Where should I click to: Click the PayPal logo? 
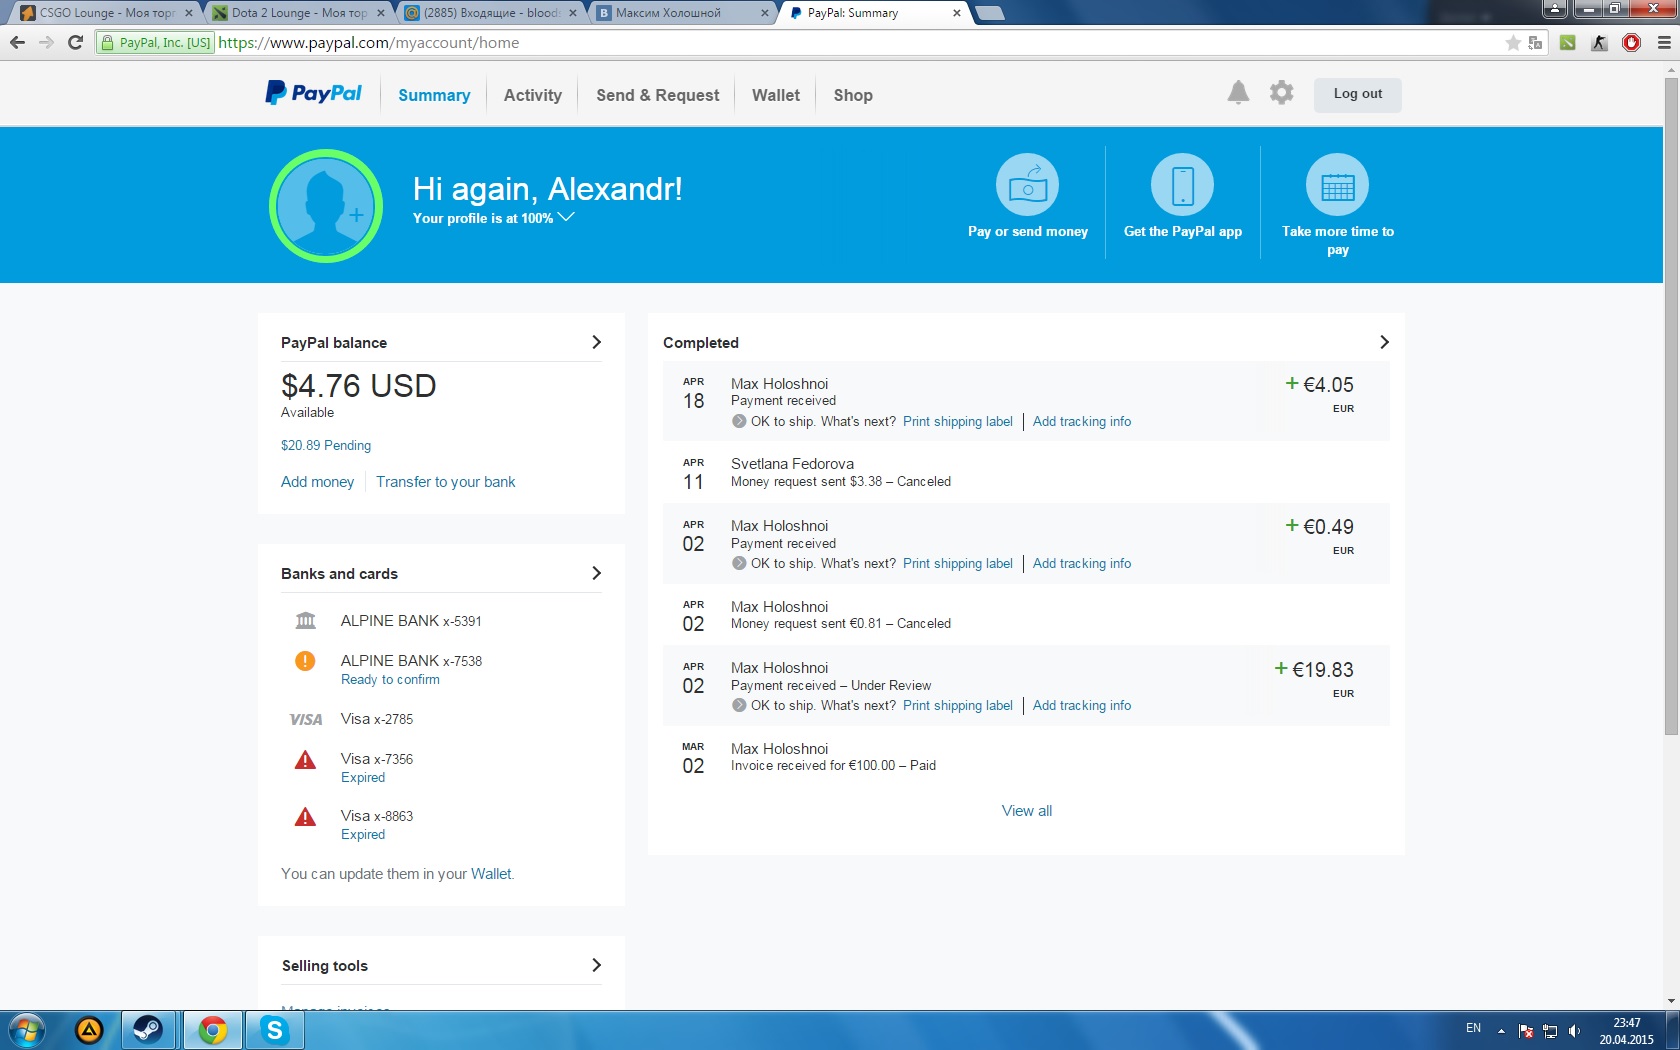pos(313,93)
